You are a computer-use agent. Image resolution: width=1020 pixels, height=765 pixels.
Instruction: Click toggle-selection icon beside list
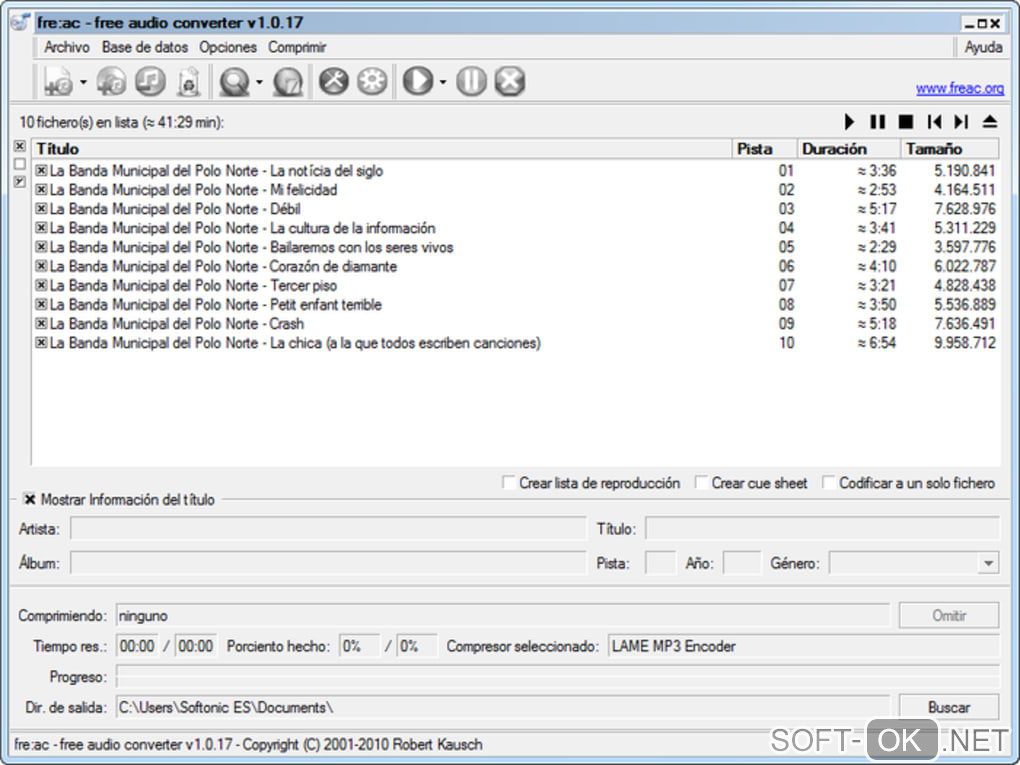click(x=20, y=182)
